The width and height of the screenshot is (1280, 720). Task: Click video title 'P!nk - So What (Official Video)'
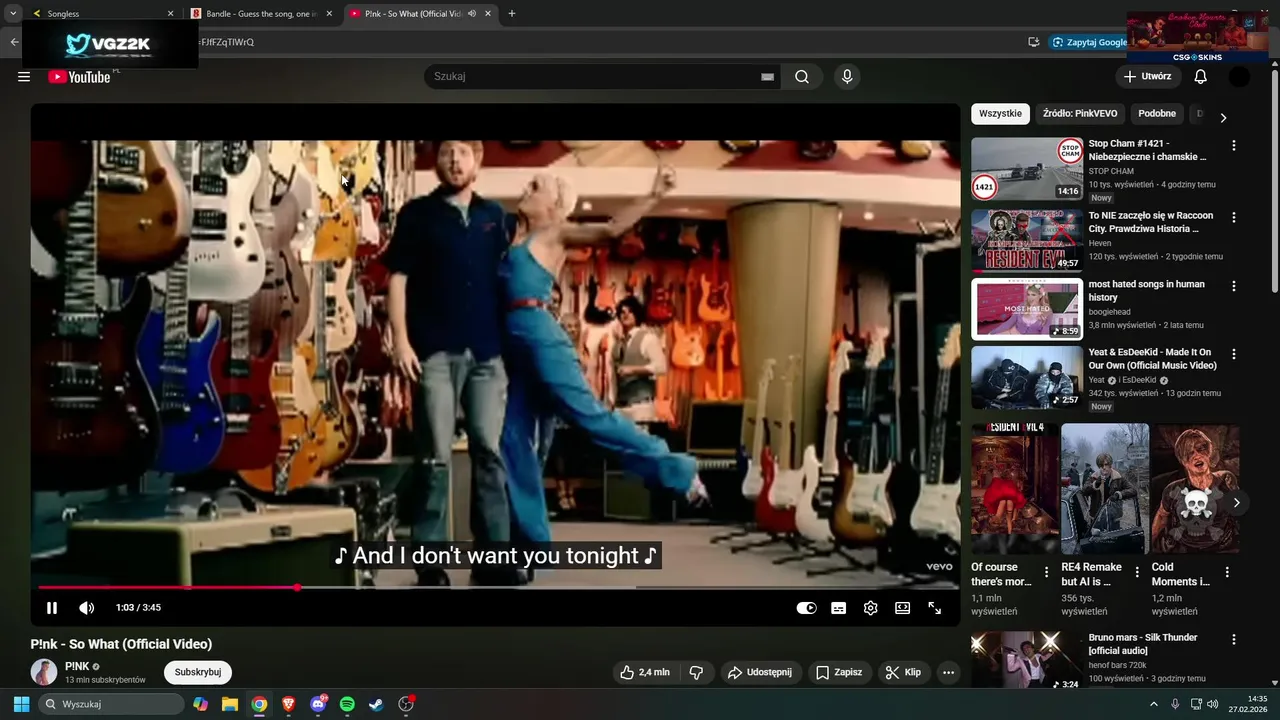pyautogui.click(x=121, y=644)
